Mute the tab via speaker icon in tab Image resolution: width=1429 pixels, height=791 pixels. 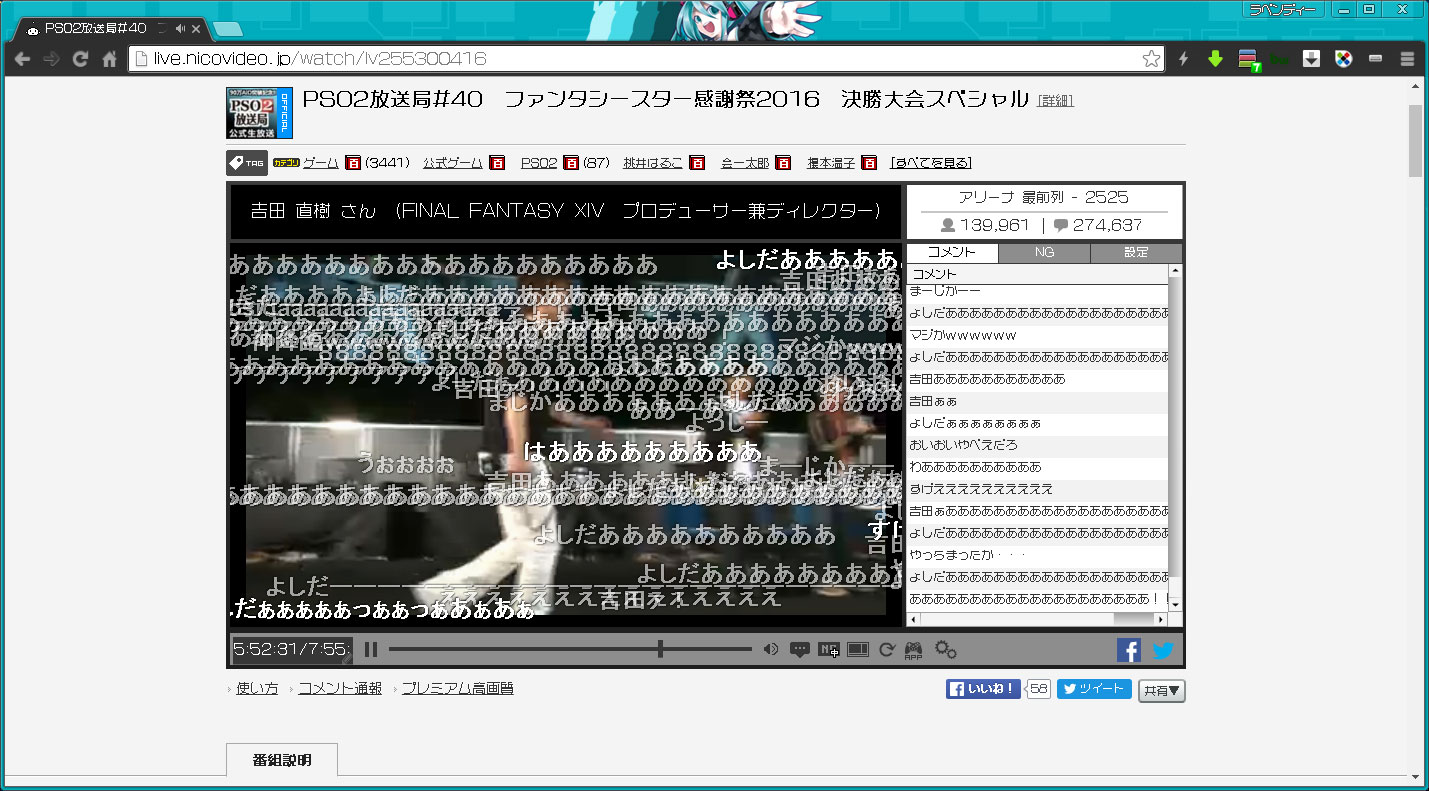[x=179, y=28]
